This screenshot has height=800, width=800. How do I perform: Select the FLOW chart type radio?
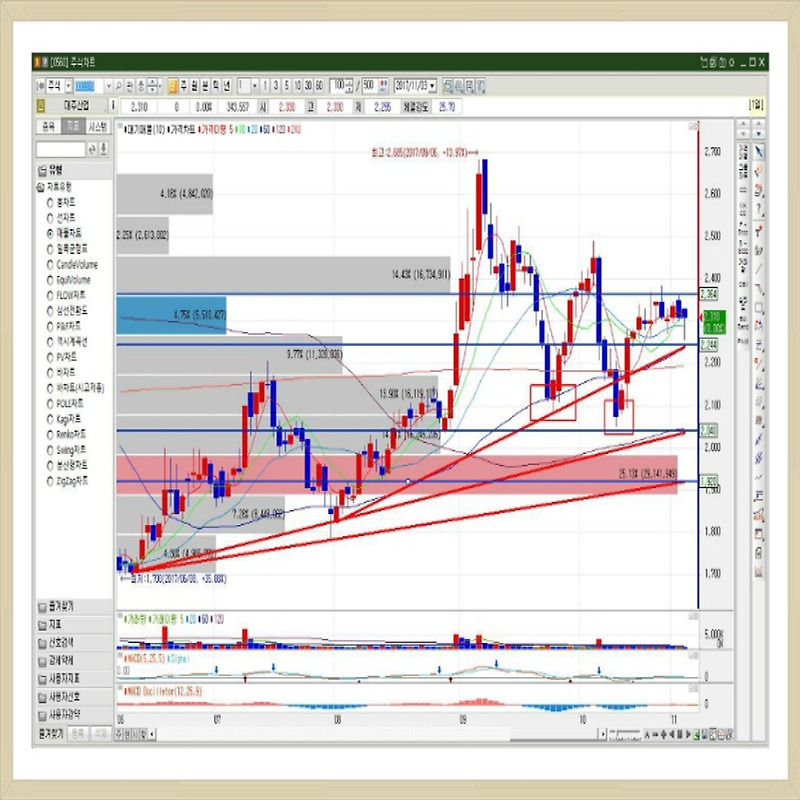[x=50, y=295]
